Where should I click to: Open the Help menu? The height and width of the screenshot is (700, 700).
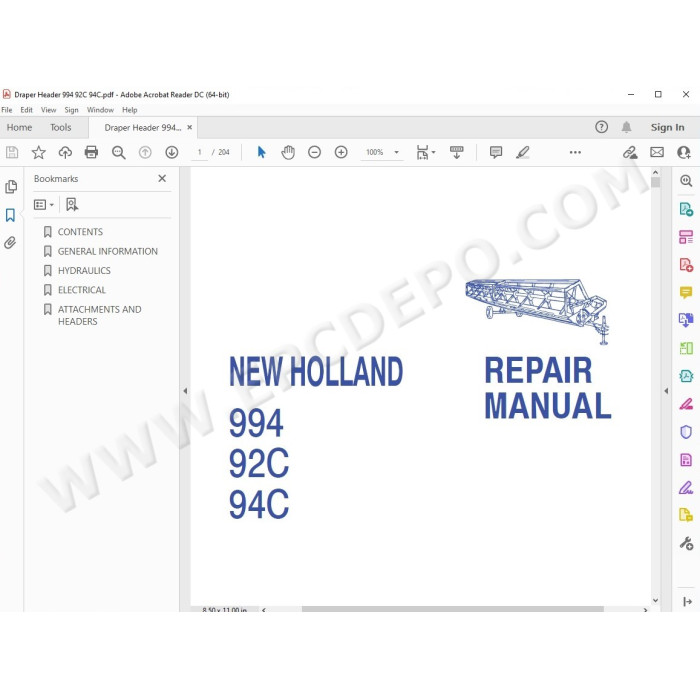[129, 110]
